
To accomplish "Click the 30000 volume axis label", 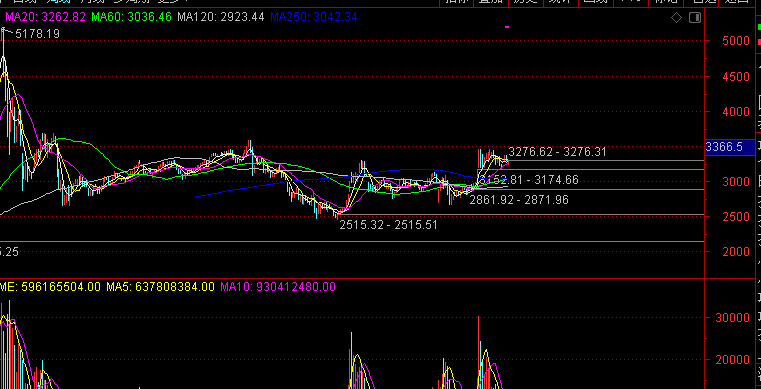I will (733, 318).
